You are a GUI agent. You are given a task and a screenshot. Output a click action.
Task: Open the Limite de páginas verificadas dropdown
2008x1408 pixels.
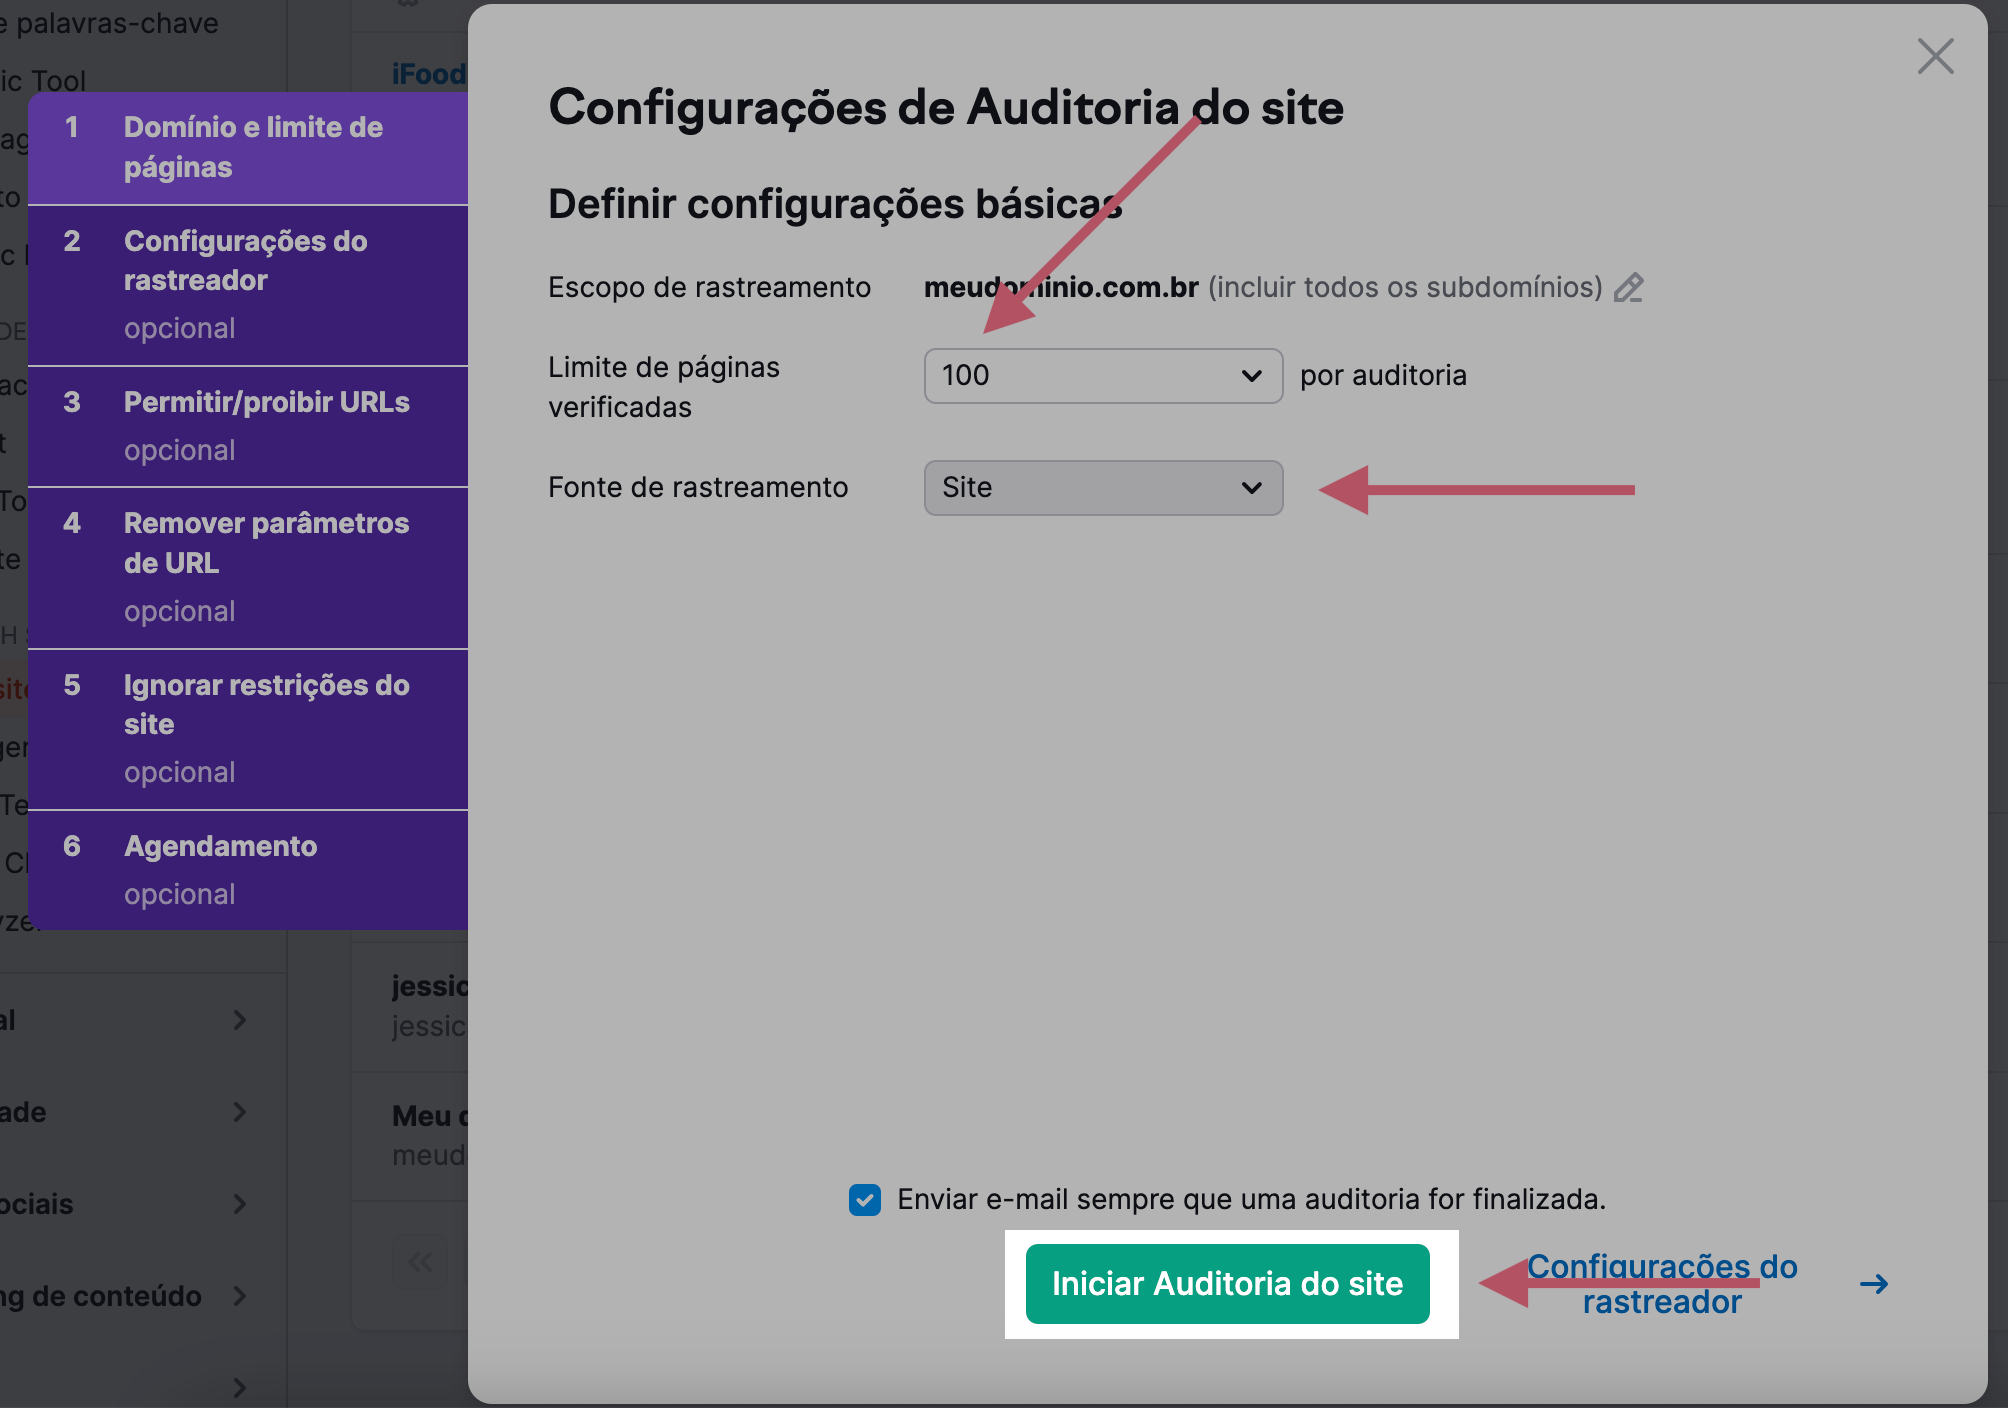[1103, 376]
